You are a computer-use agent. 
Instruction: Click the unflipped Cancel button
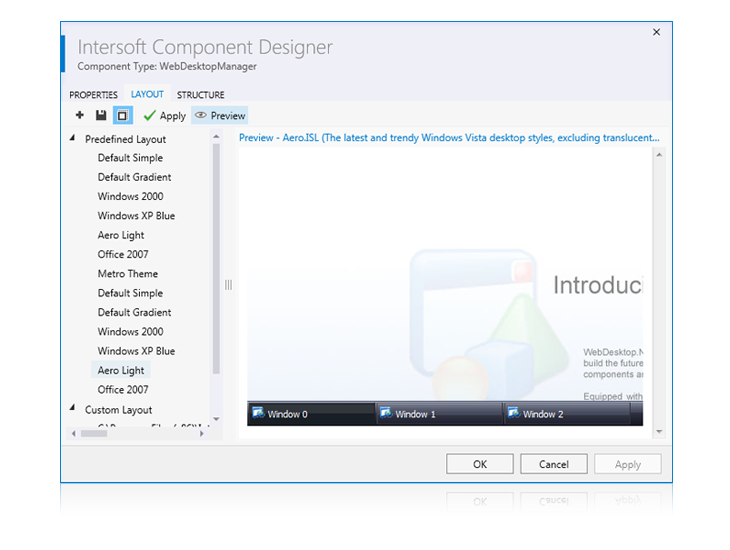click(553, 464)
